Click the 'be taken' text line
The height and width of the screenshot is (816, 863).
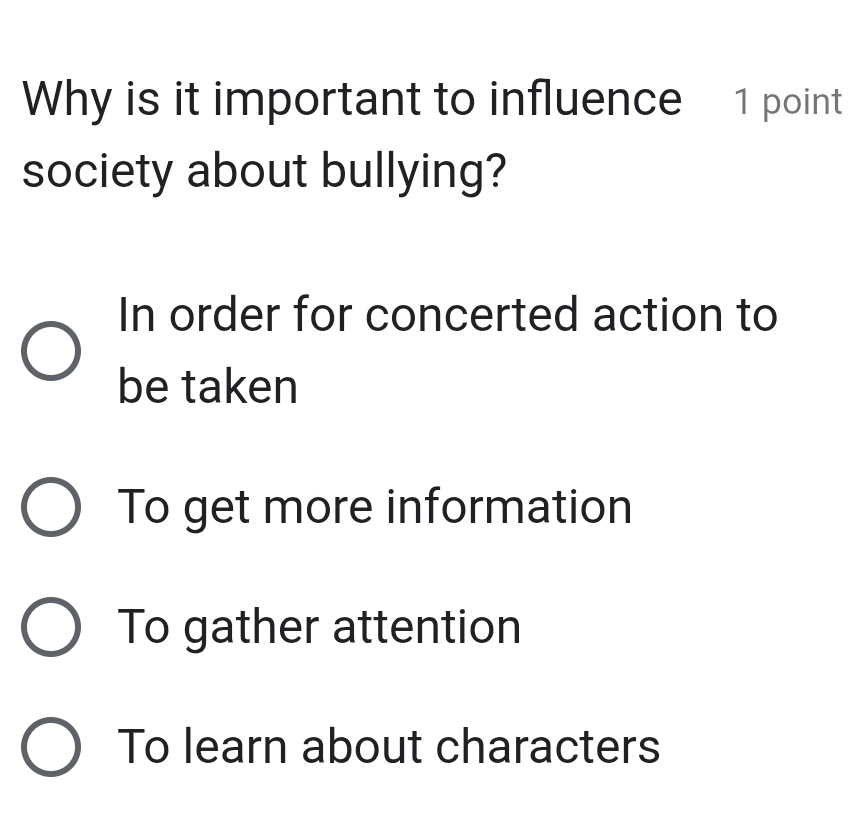coord(208,387)
